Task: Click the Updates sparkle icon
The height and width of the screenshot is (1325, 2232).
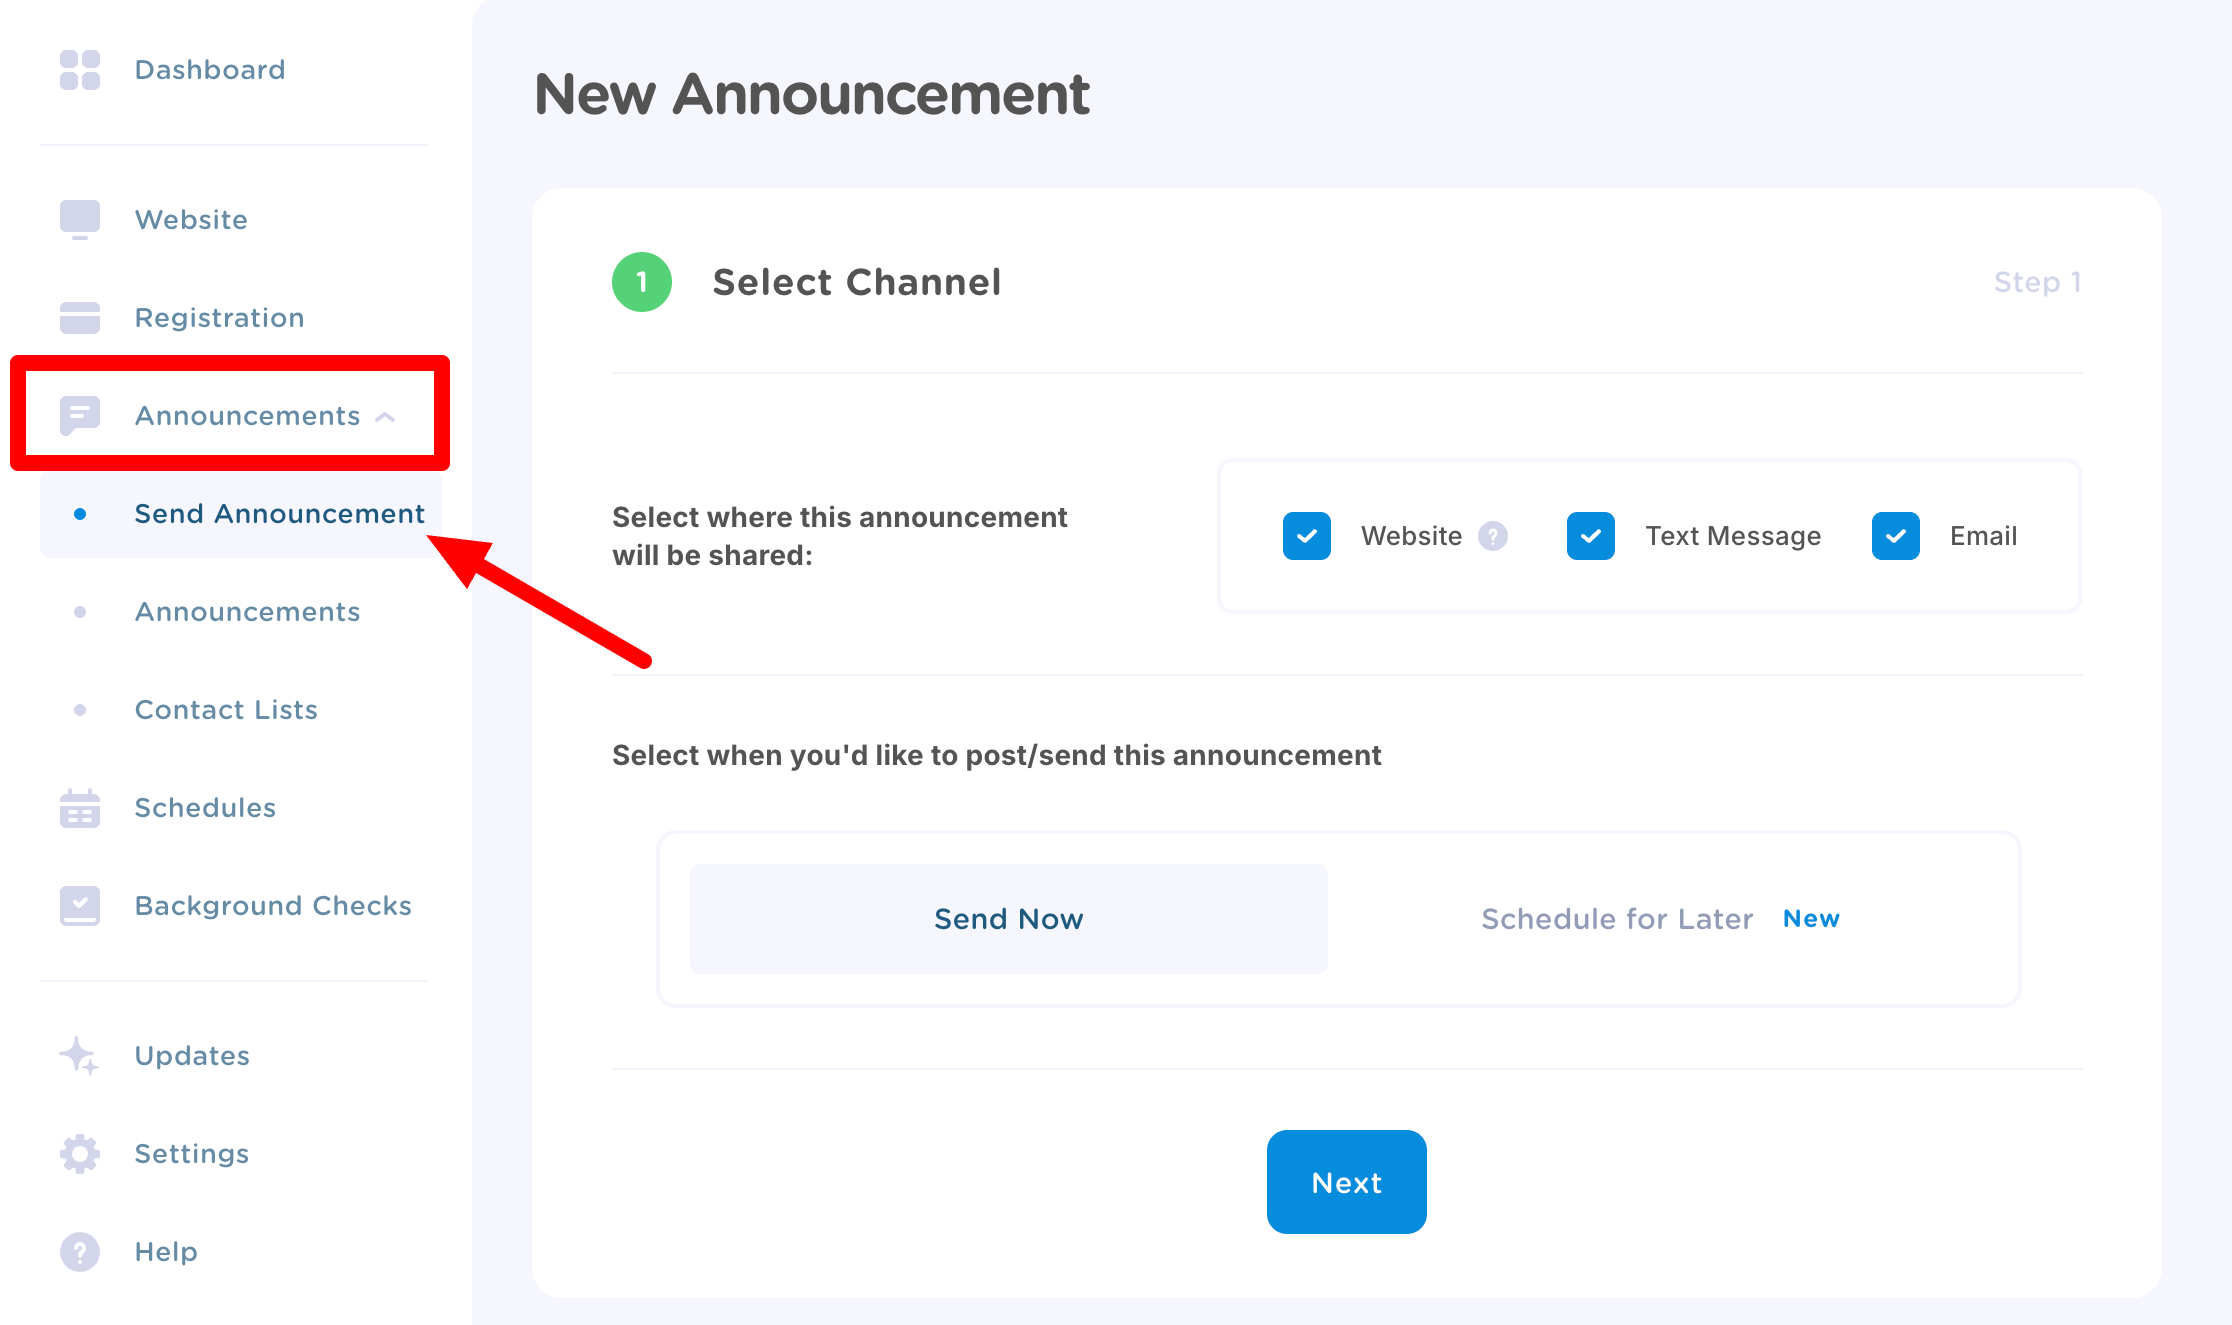Action: tap(80, 1056)
